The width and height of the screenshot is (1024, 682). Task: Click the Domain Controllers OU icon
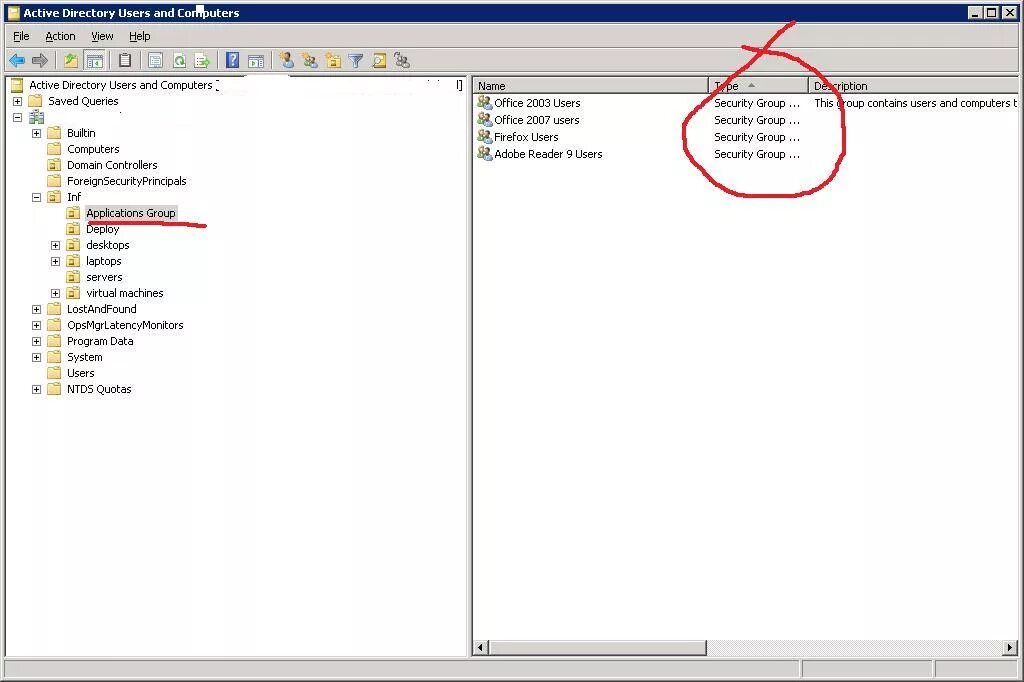(54, 165)
